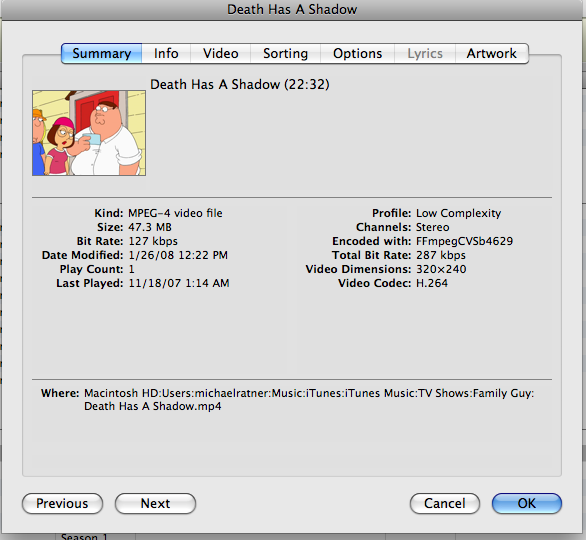Image resolution: width=586 pixels, height=540 pixels.
Task: Click the Previous button
Action: [x=62, y=503]
